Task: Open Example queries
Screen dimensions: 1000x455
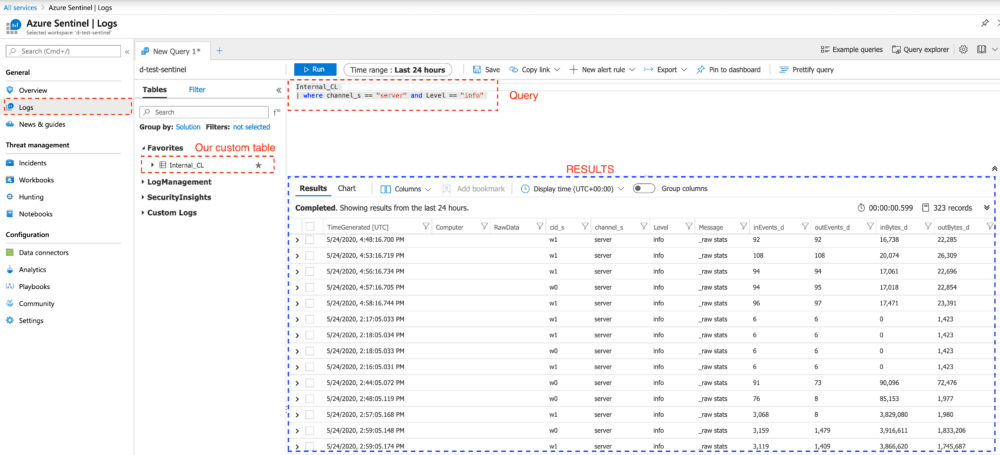Action: coord(851,49)
